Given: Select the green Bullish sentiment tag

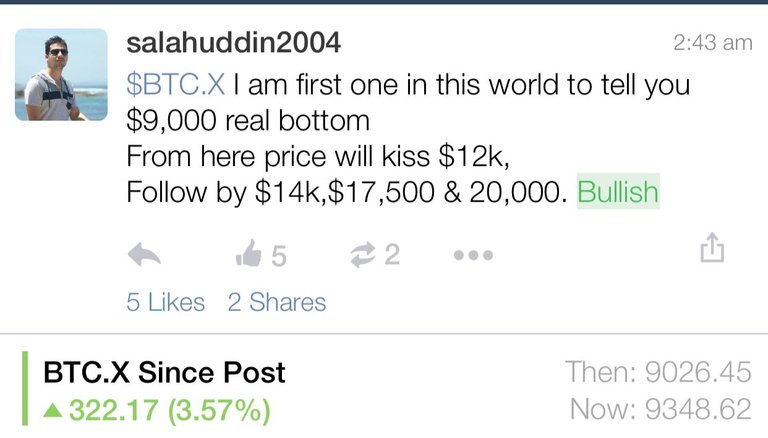Looking at the screenshot, I should click(618, 191).
